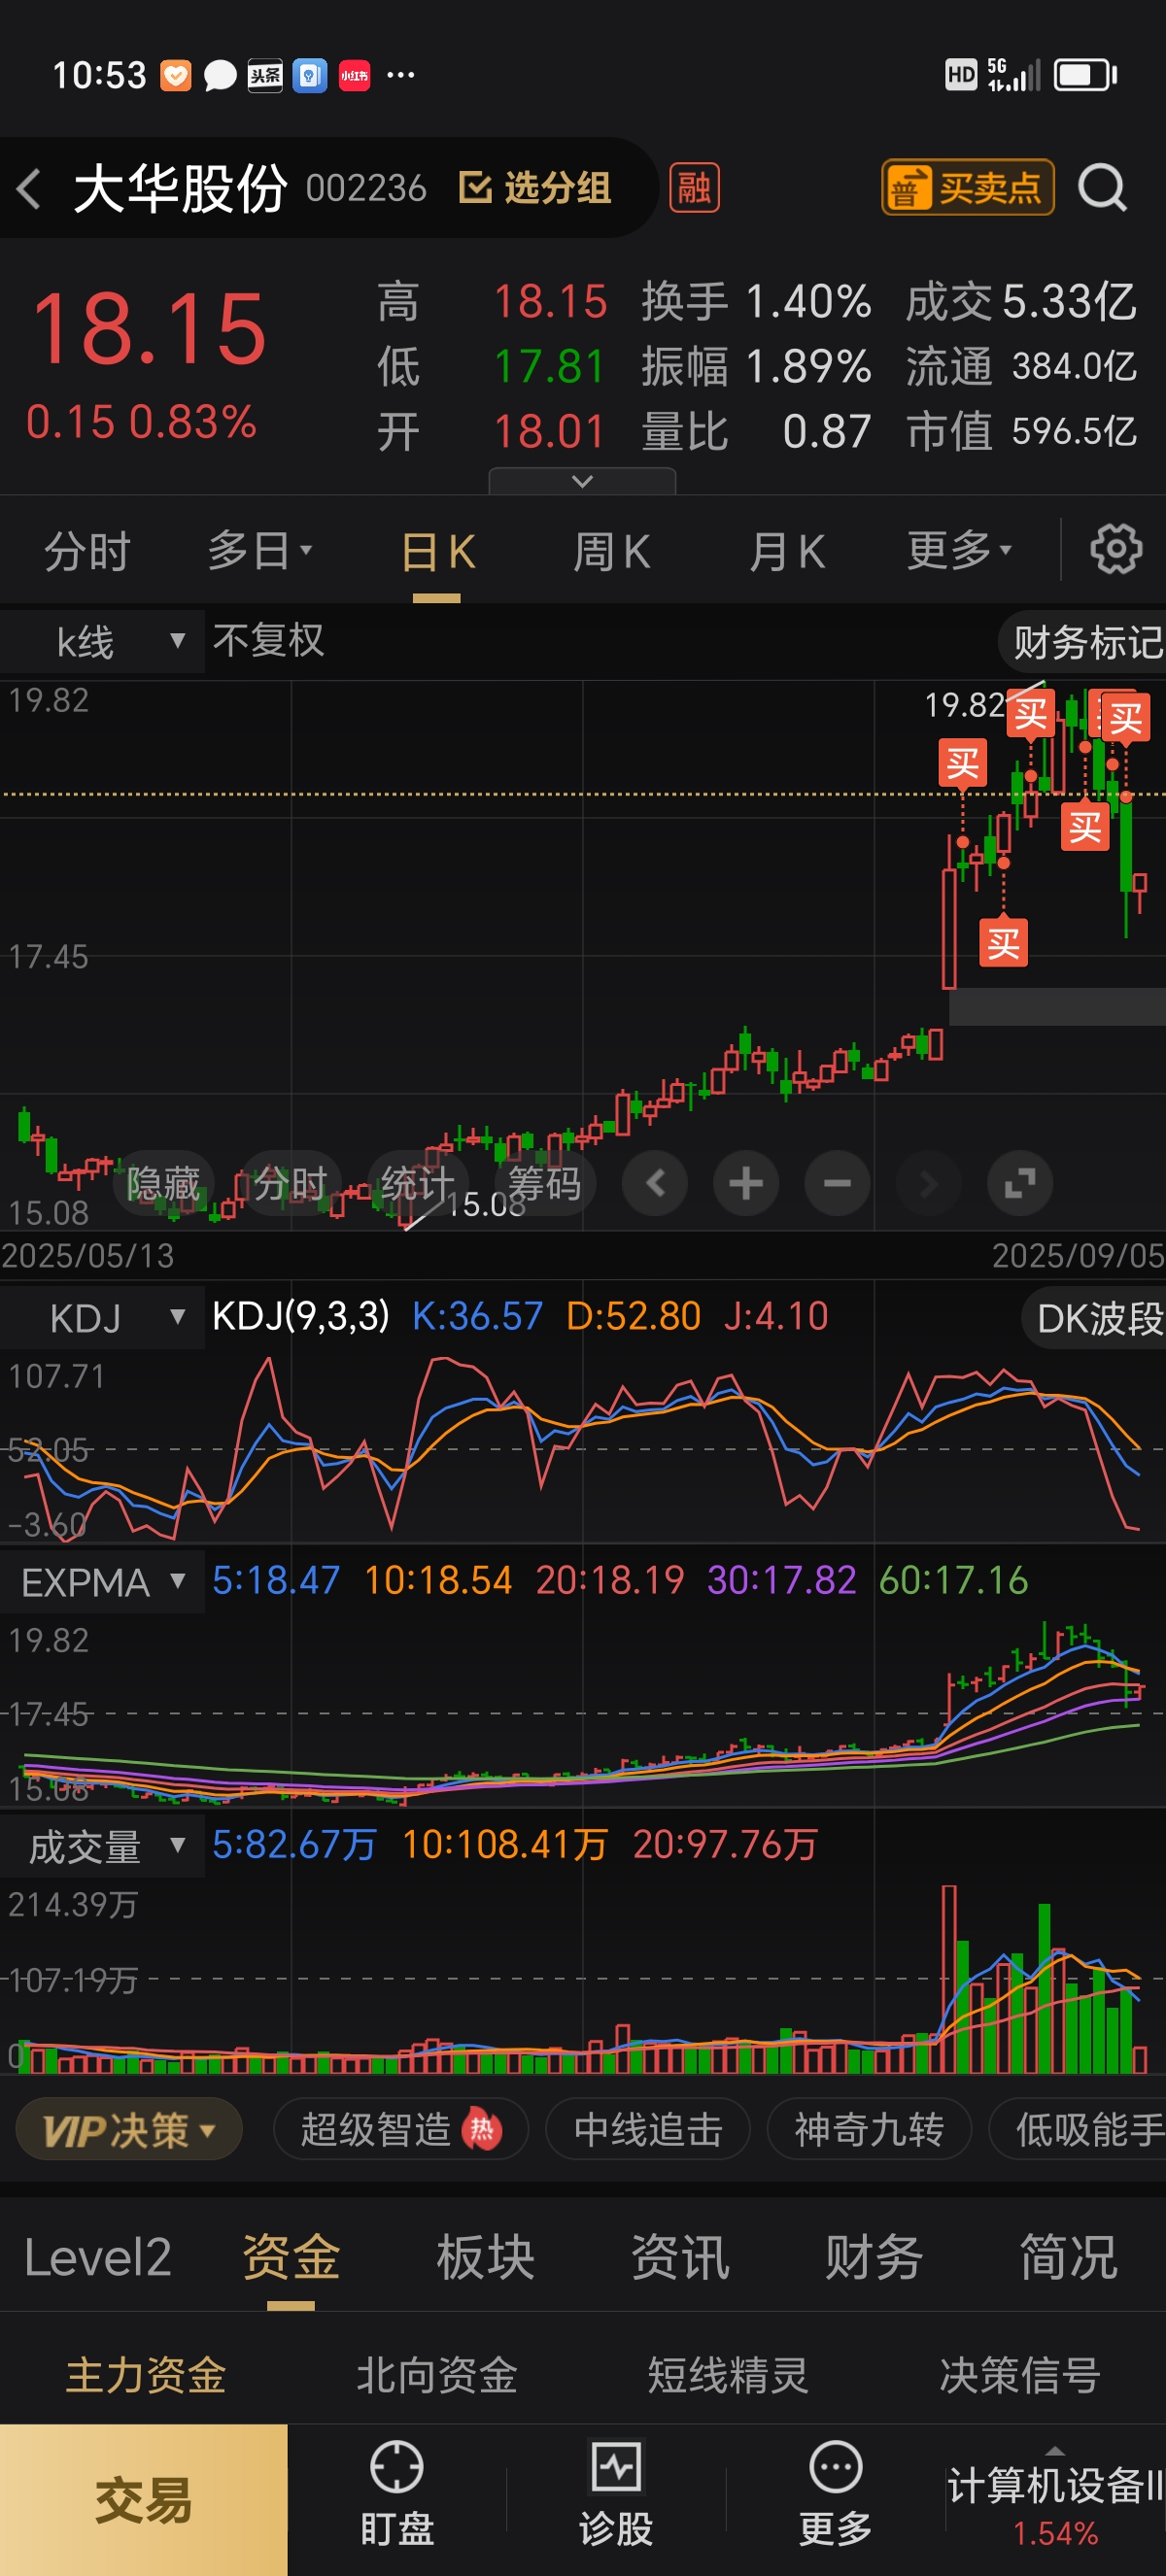Viewport: 1166px width, 2576px height.
Task: Open the KDJ indicator dropdown
Action: pos(102,1318)
